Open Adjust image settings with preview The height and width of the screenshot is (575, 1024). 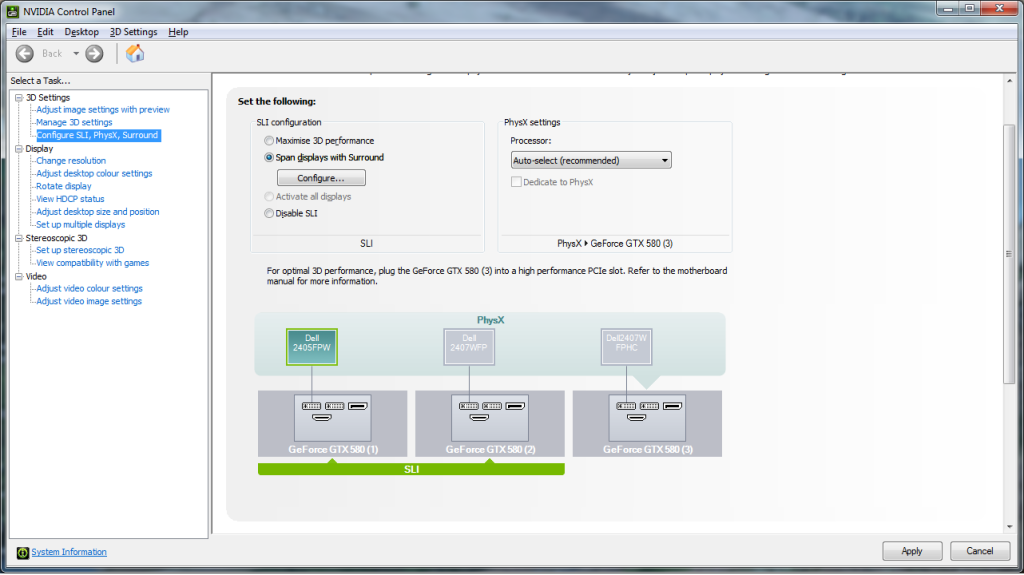tap(103, 110)
